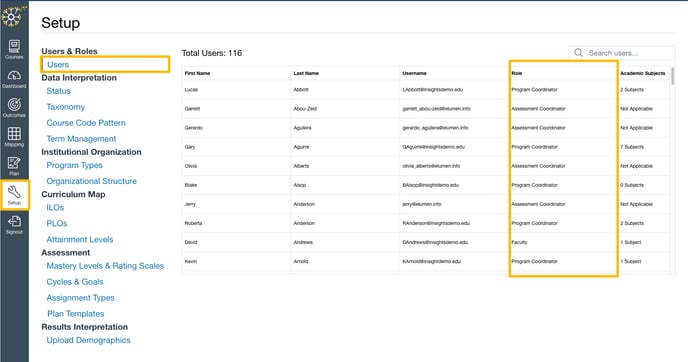688x362 pixels.
Task: Click the 0 Subjects cell
Action: pyautogui.click(x=632, y=185)
